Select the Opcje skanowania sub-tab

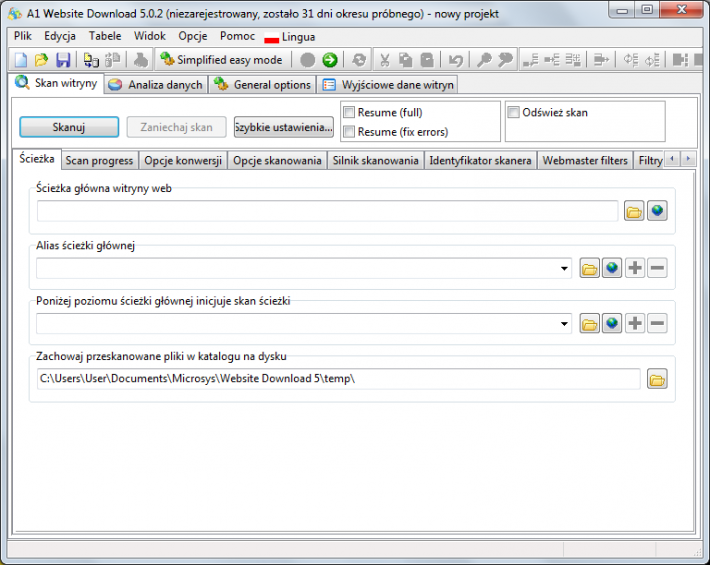tap(277, 161)
